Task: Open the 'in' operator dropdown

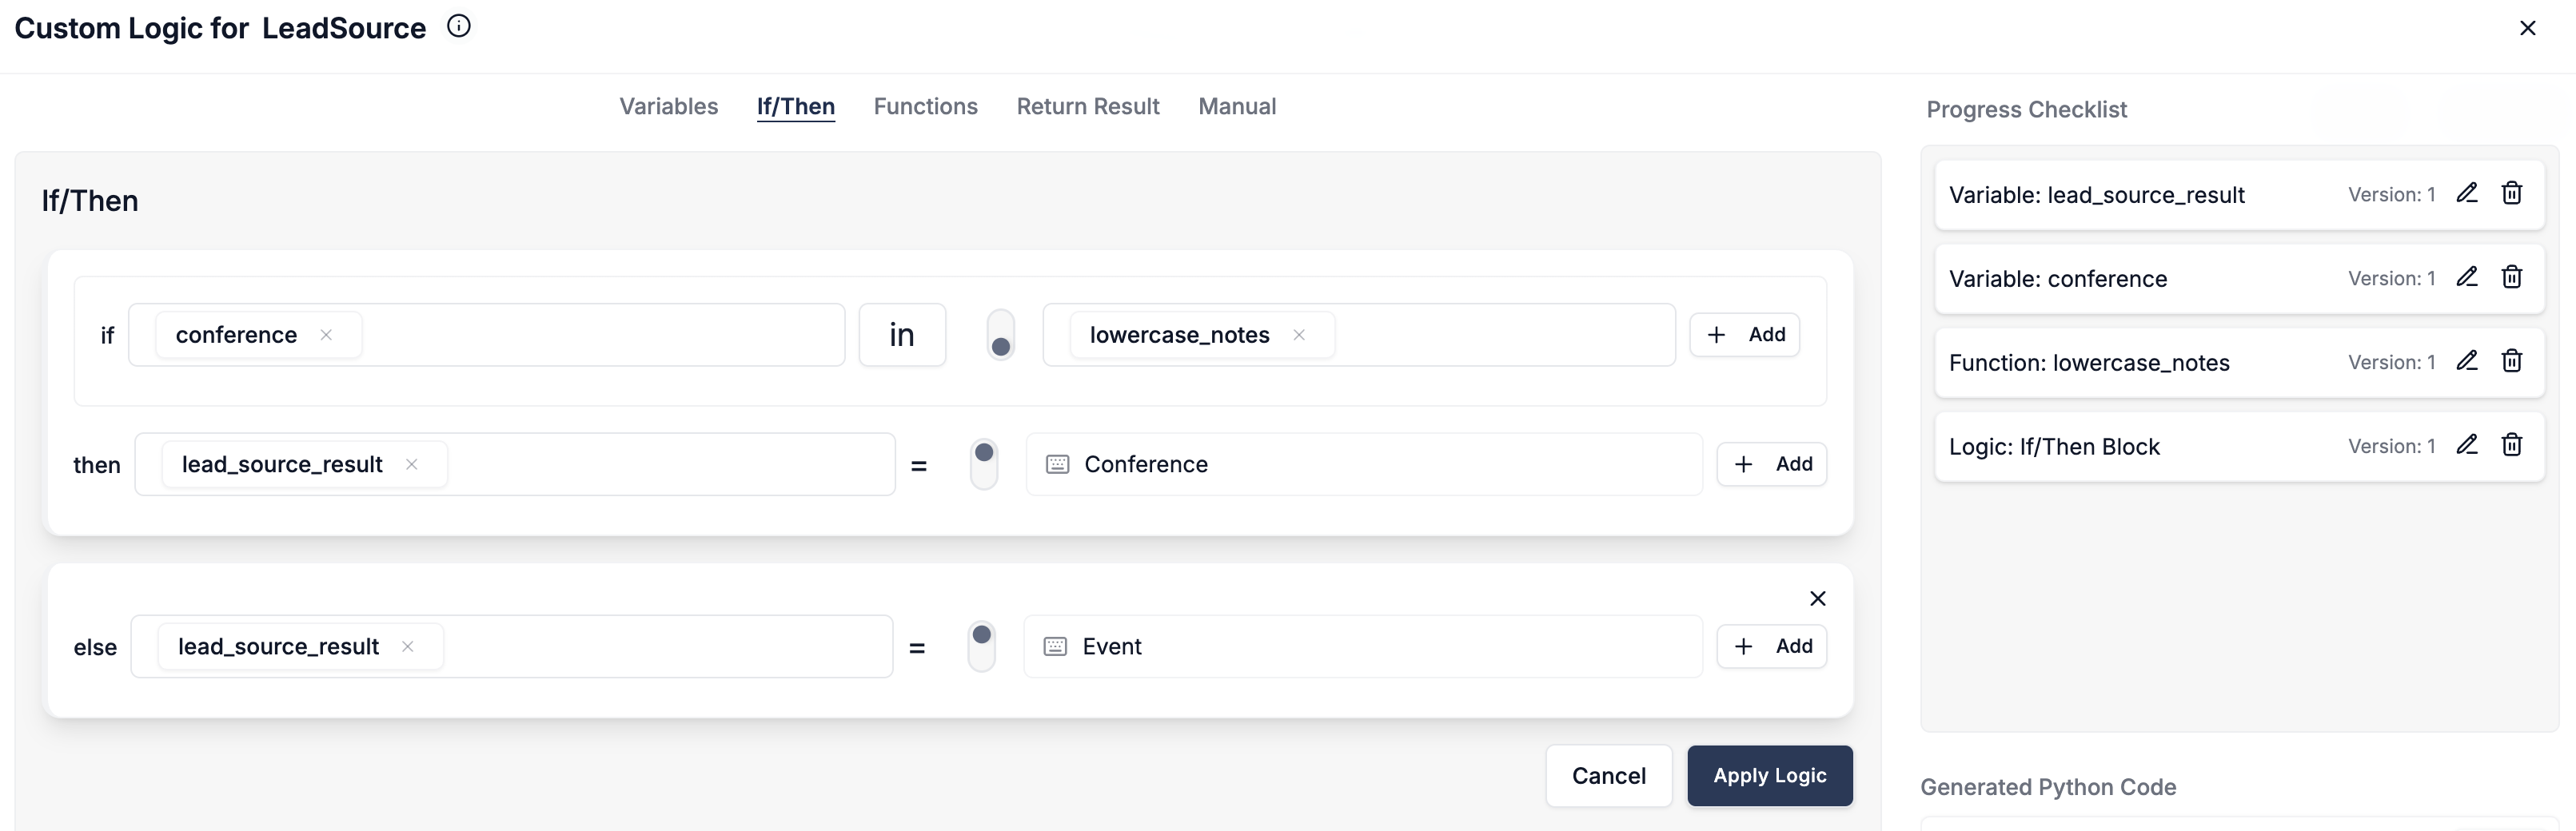Action: [901, 335]
